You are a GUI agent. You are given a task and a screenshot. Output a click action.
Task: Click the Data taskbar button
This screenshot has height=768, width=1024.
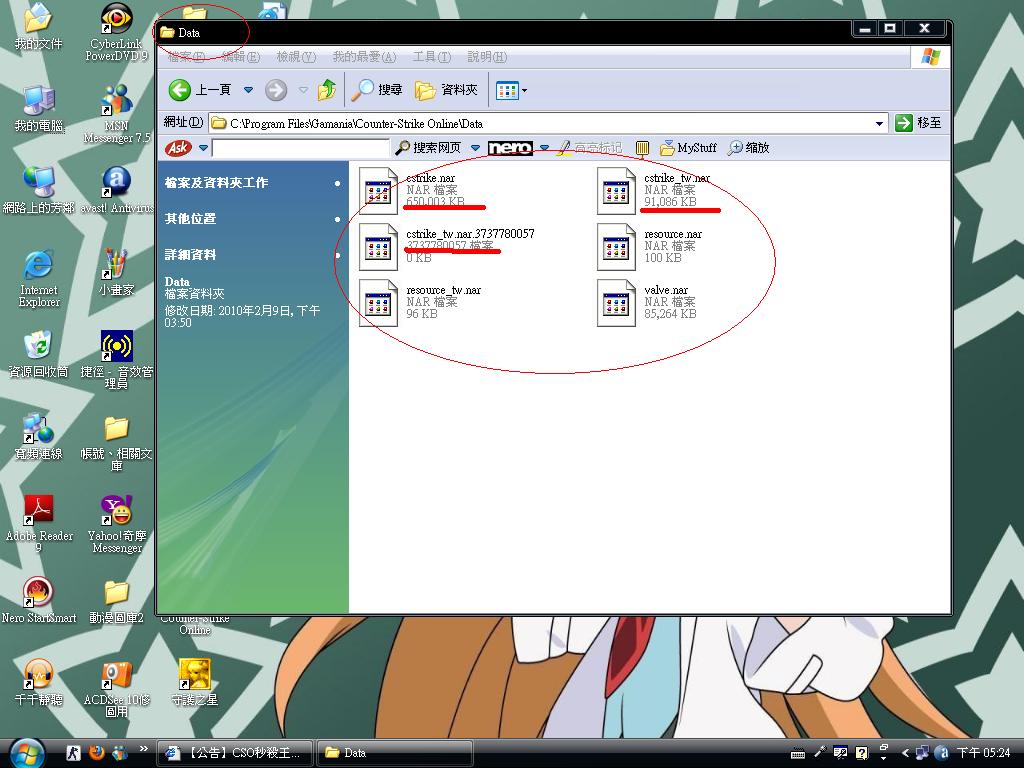tap(394, 753)
